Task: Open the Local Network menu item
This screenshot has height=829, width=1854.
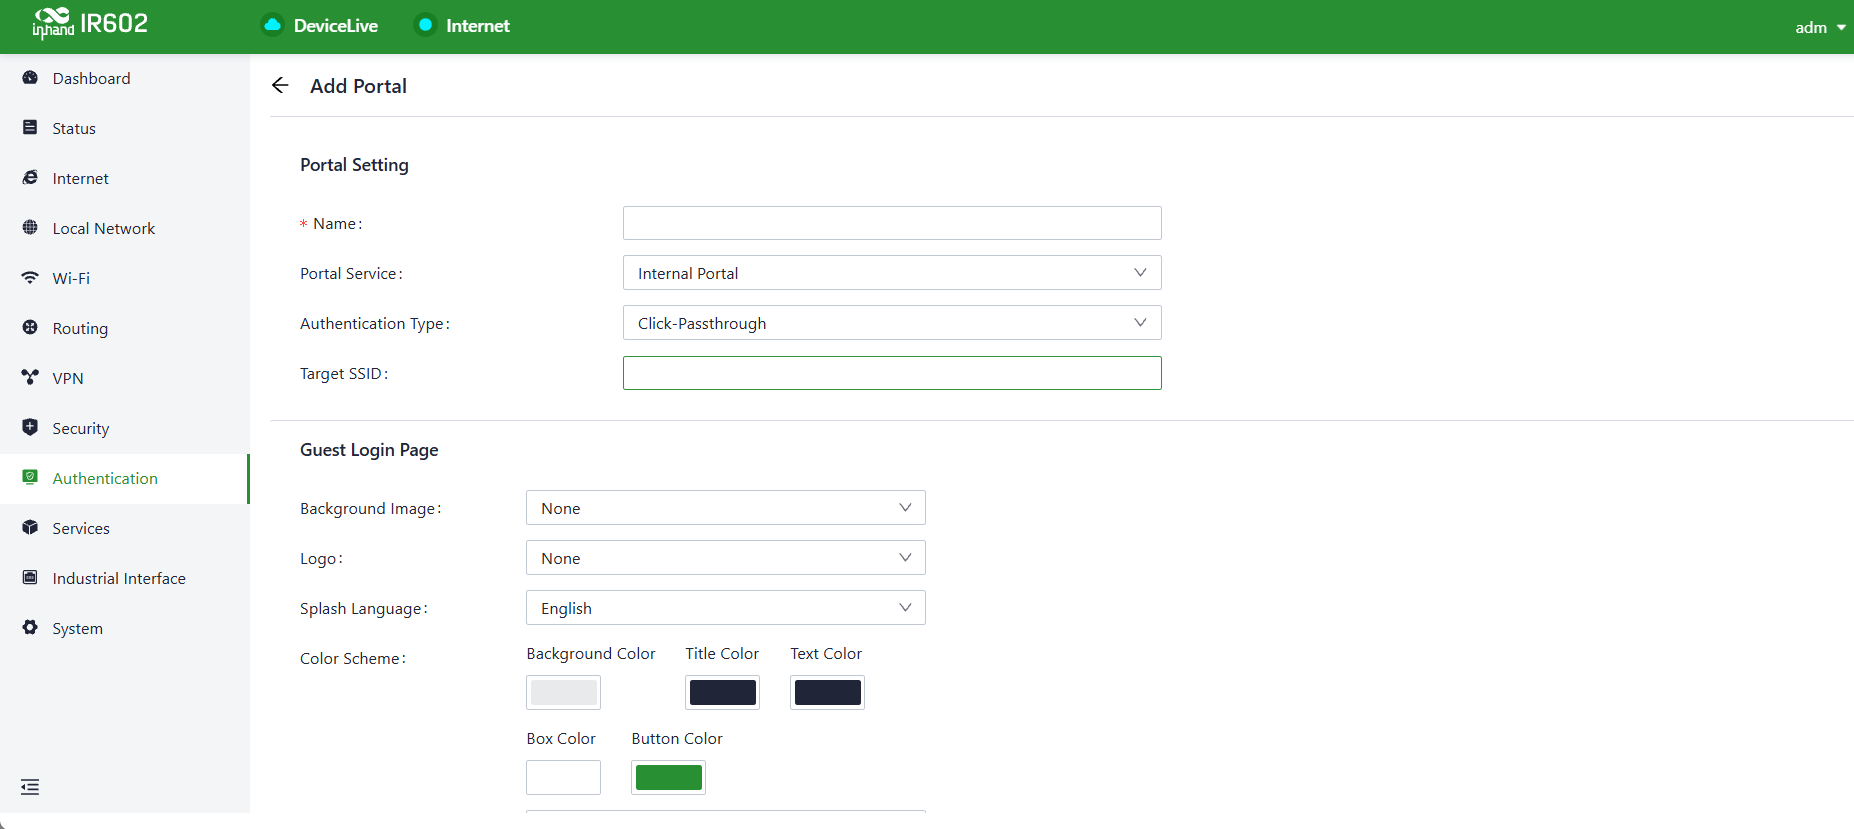Action: 124,228
